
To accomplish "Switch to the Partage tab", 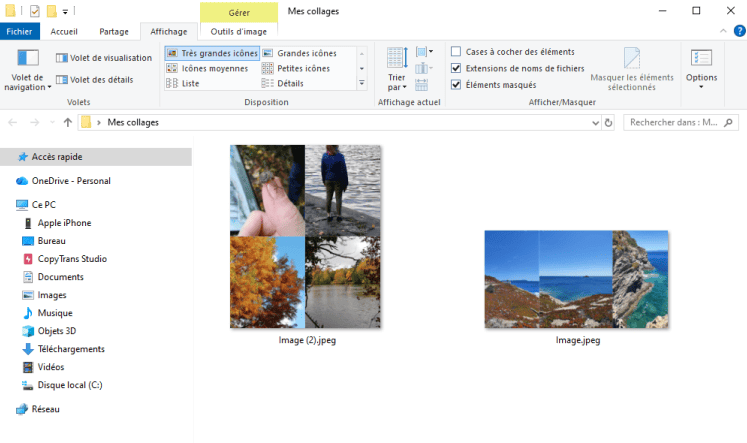I will [x=114, y=31].
